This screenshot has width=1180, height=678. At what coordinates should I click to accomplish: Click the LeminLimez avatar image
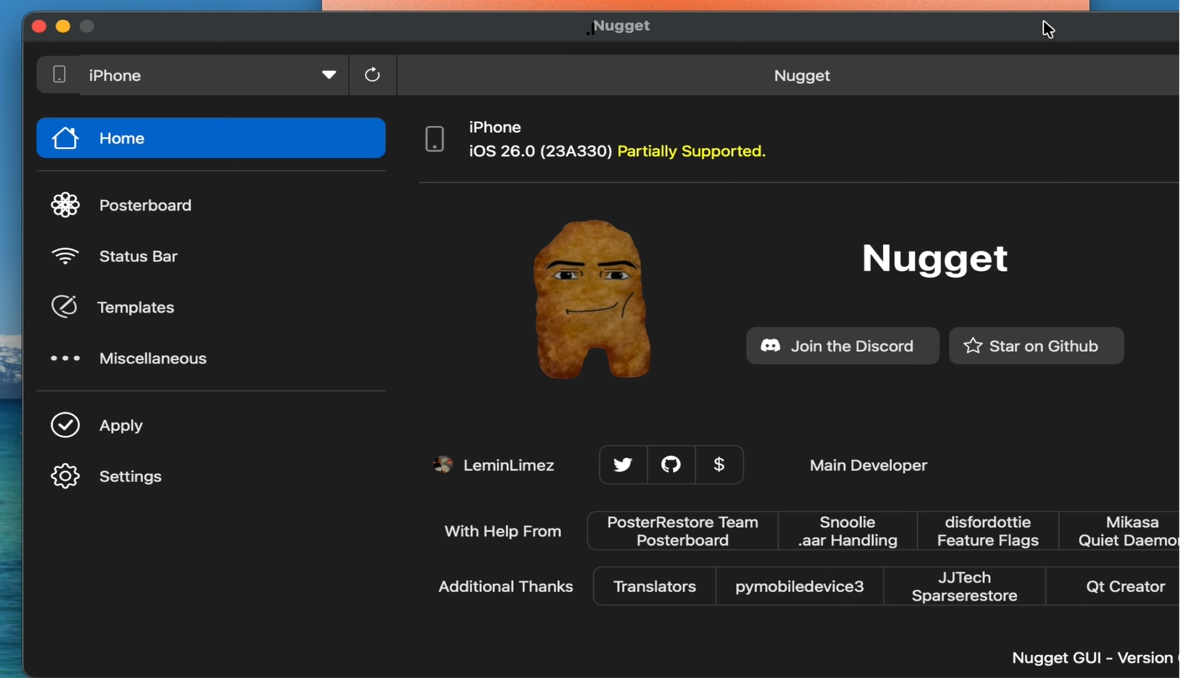click(443, 464)
